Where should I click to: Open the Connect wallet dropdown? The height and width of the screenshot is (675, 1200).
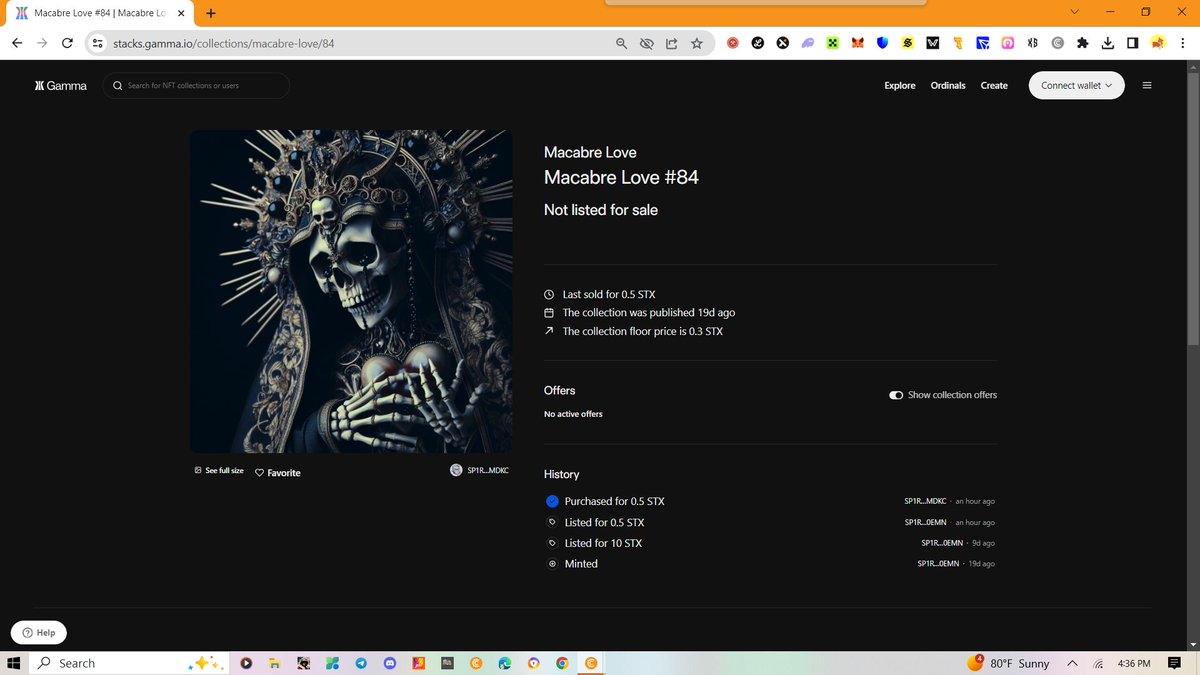pyautogui.click(x=1076, y=85)
